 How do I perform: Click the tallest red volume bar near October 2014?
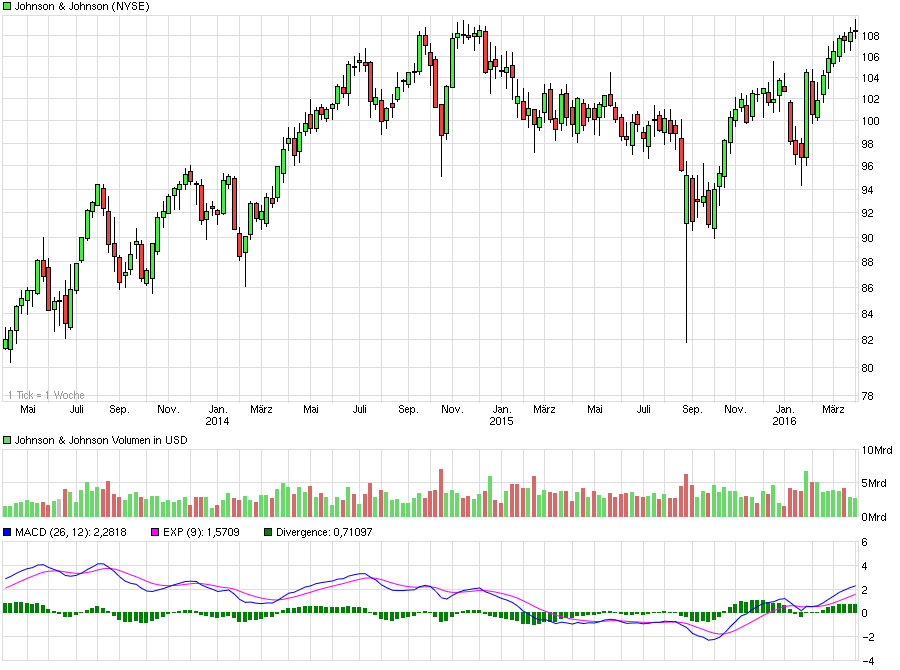point(441,493)
